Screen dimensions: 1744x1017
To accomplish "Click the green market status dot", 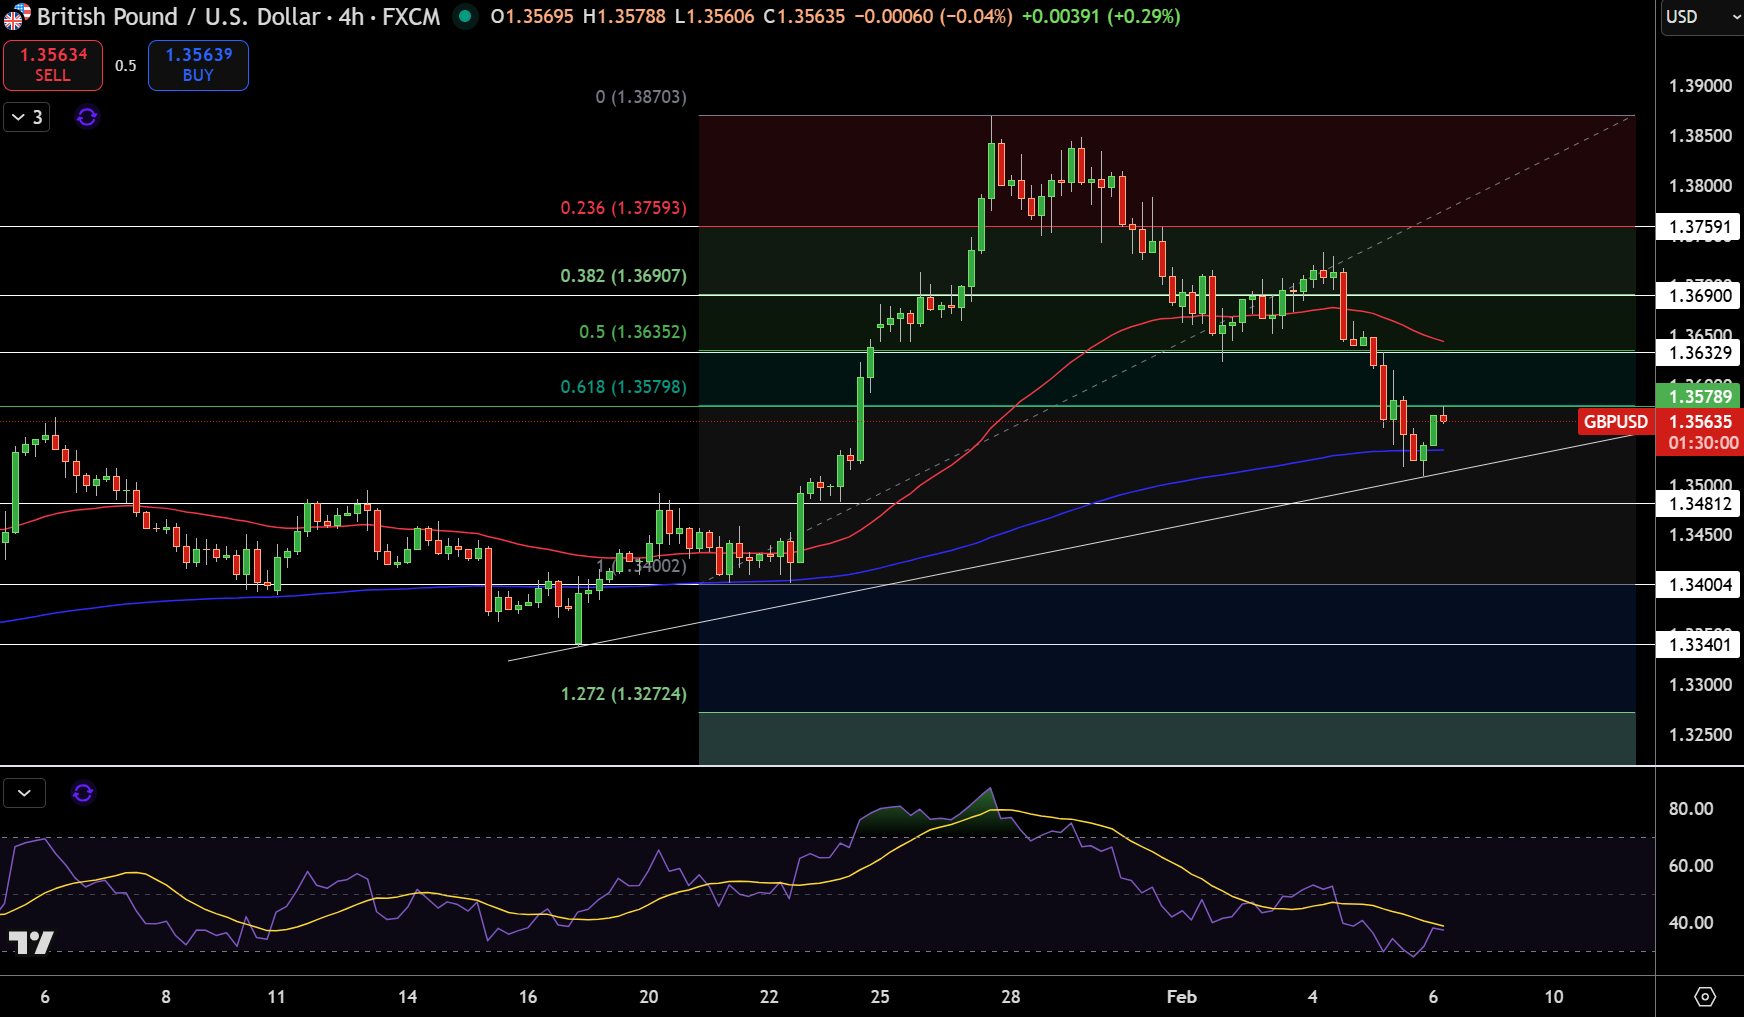I will tap(465, 16).
